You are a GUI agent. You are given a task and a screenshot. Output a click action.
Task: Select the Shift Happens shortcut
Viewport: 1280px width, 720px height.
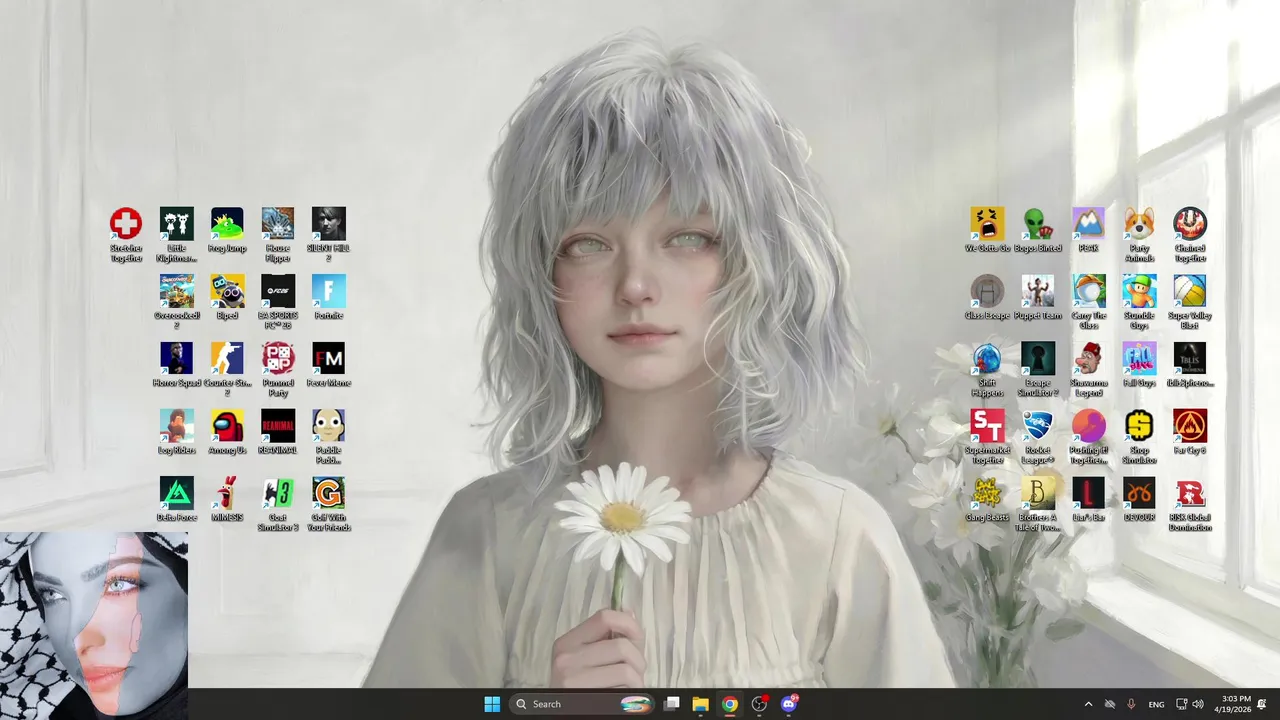click(987, 358)
